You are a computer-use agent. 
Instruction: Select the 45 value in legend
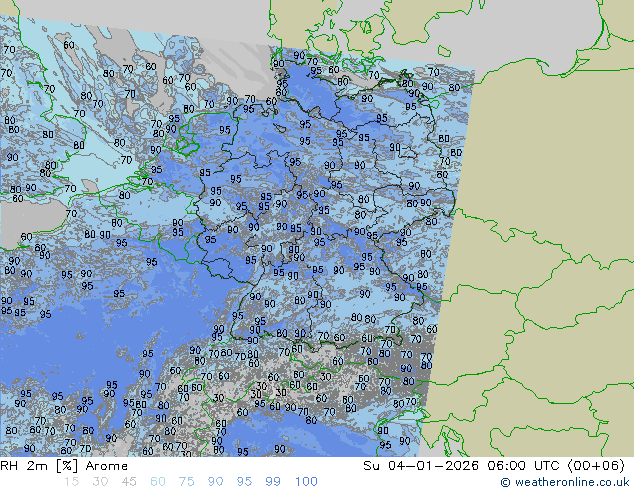[129, 482]
